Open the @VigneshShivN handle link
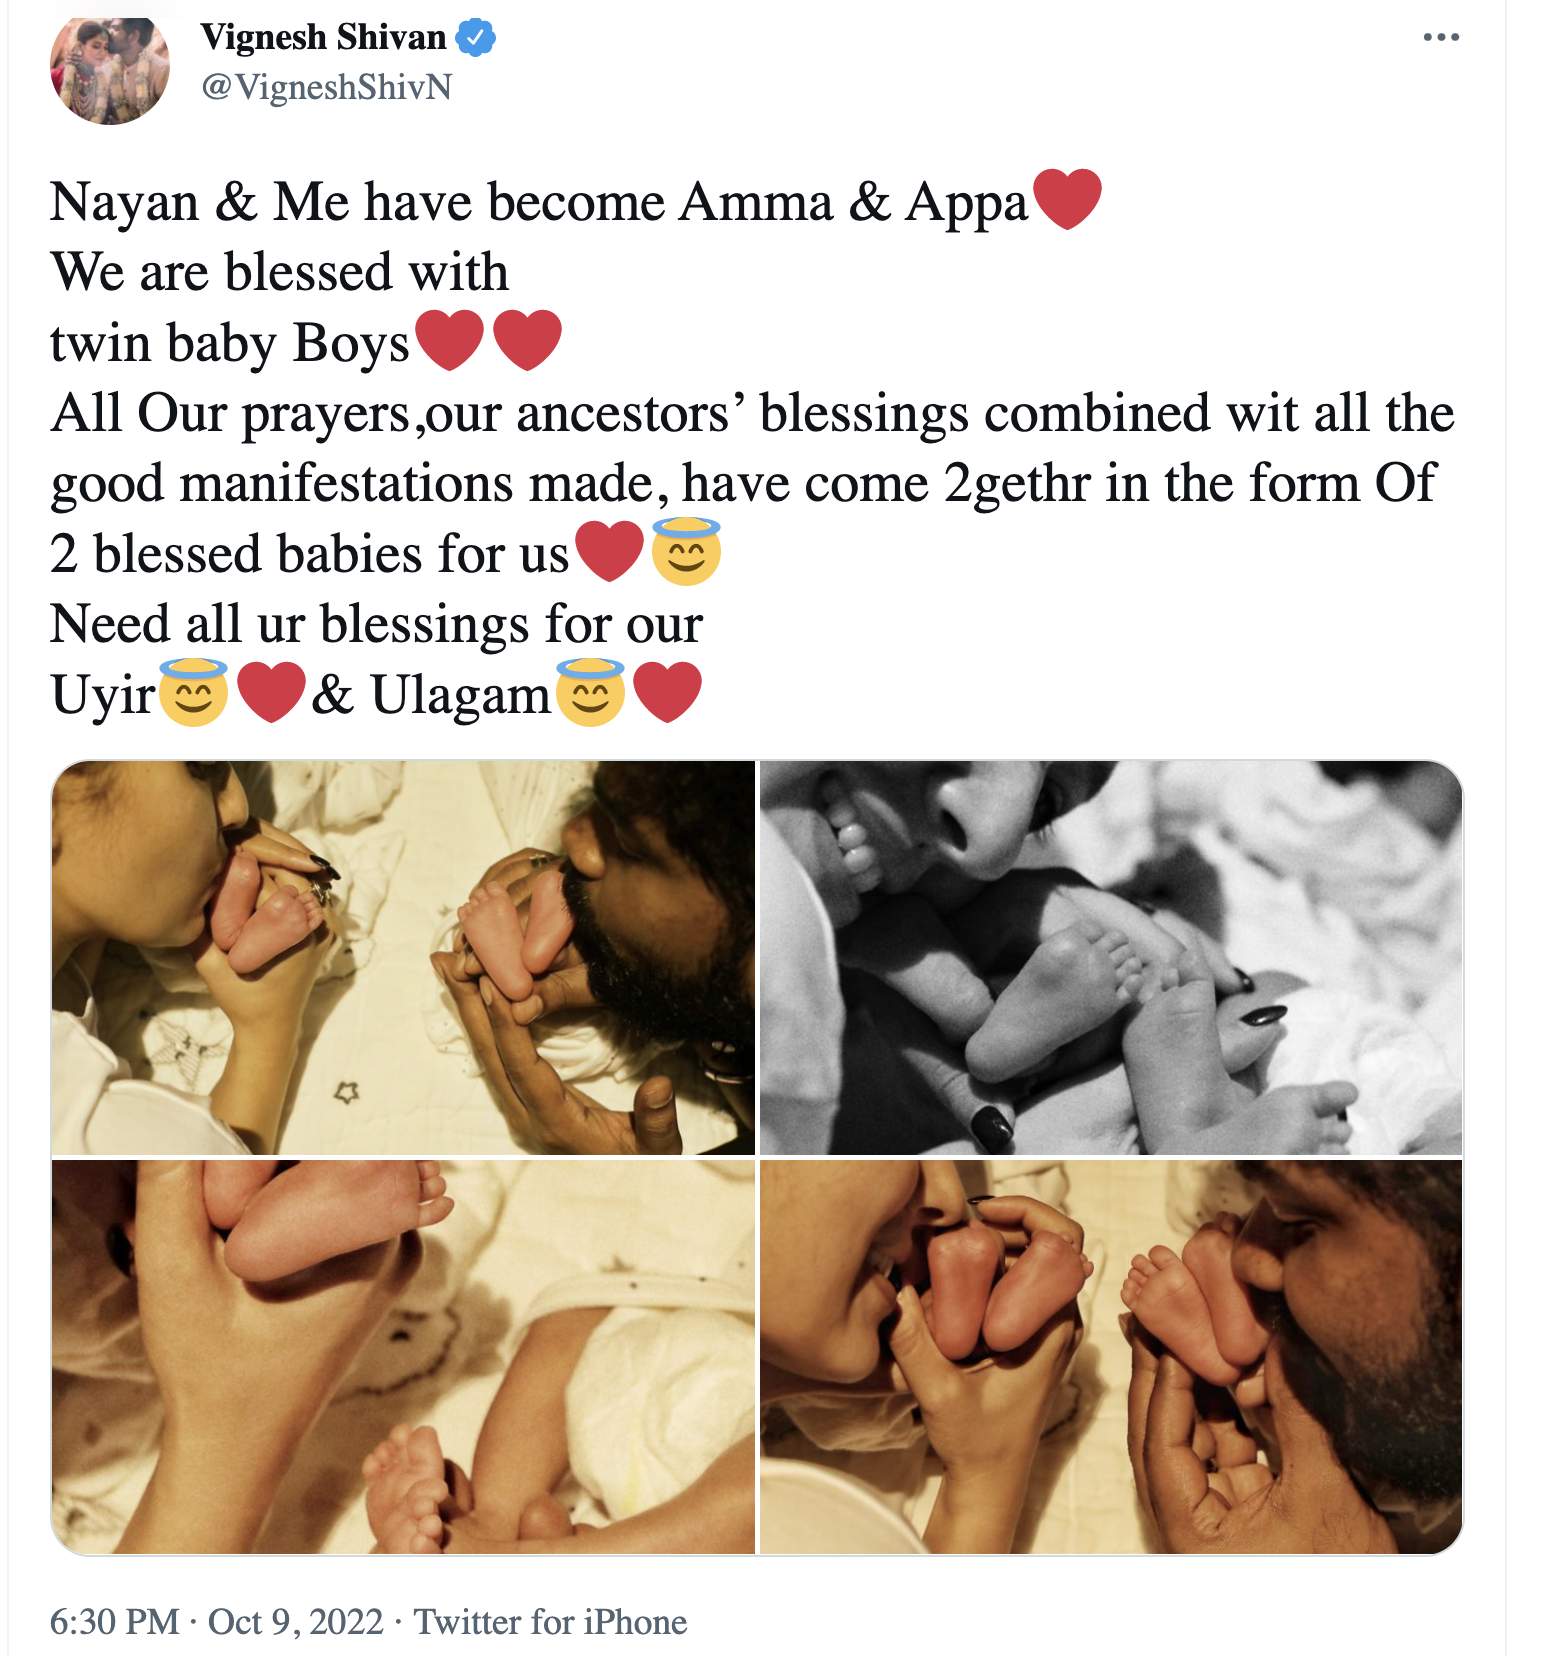Image resolution: width=1542 pixels, height=1656 pixels. pos(326,88)
